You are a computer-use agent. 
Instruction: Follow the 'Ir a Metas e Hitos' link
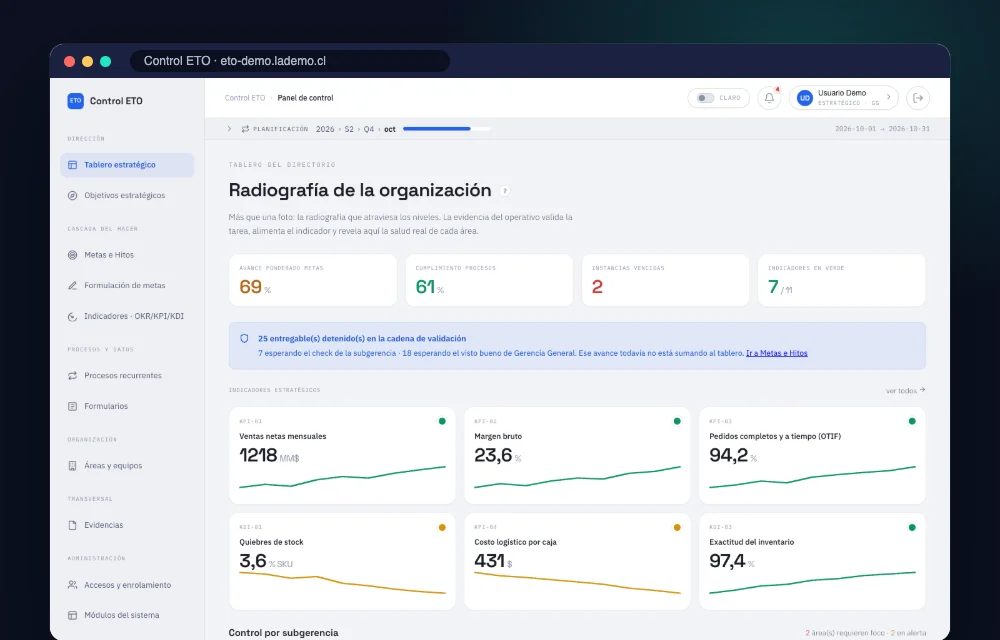pos(777,353)
